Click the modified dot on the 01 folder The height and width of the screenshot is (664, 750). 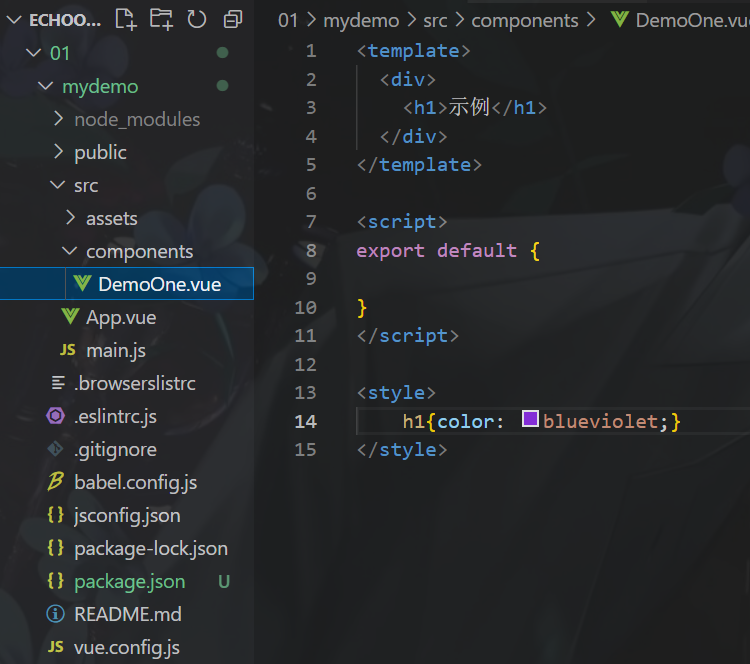tap(222, 52)
